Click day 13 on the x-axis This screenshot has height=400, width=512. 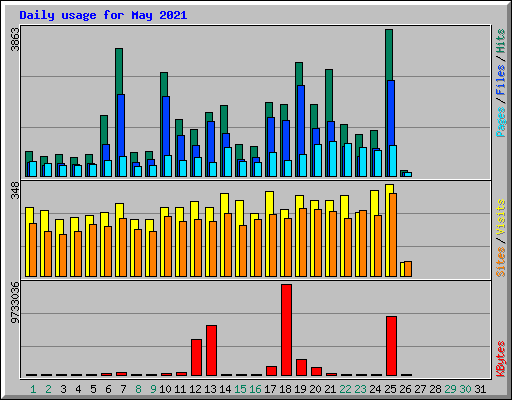[x=210, y=389]
